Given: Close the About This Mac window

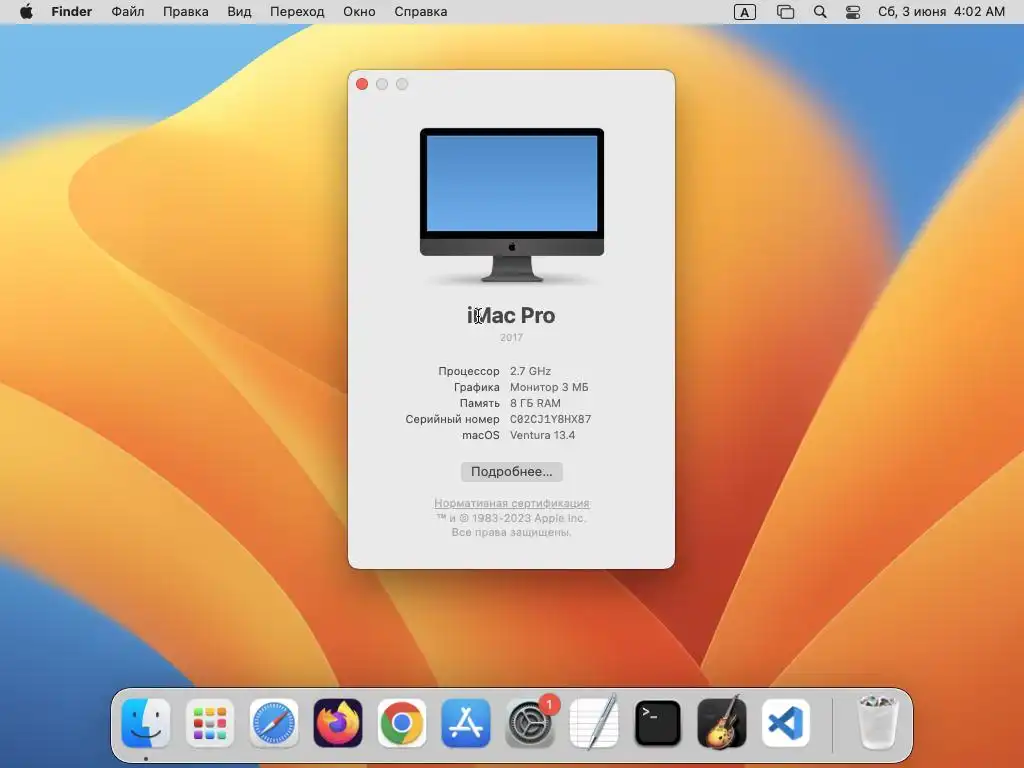Looking at the screenshot, I should coord(362,84).
